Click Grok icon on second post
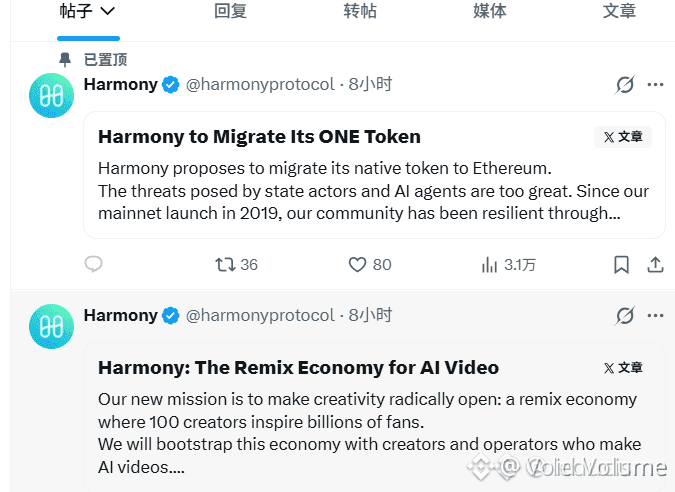This screenshot has width=675, height=492. click(x=625, y=316)
